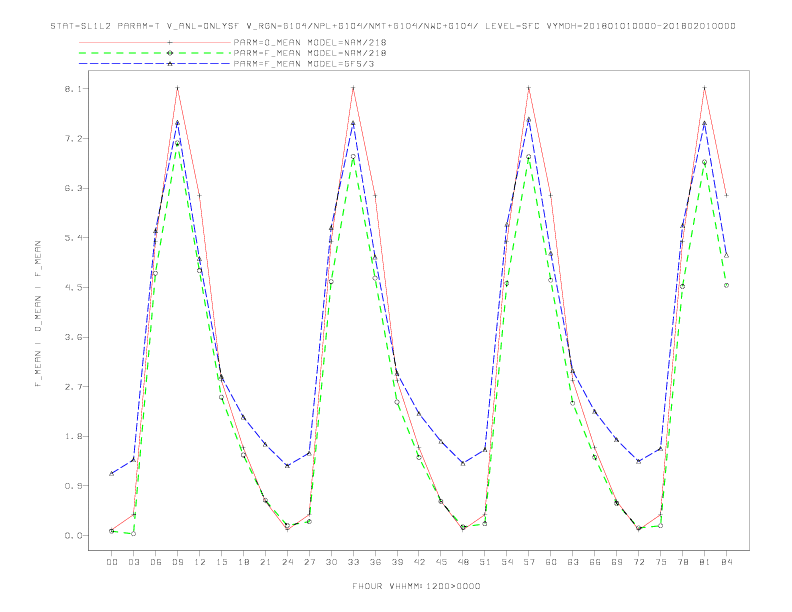This screenshot has width=792, height=612.
Task: Click x-axis tick label 57
Action: point(529,562)
